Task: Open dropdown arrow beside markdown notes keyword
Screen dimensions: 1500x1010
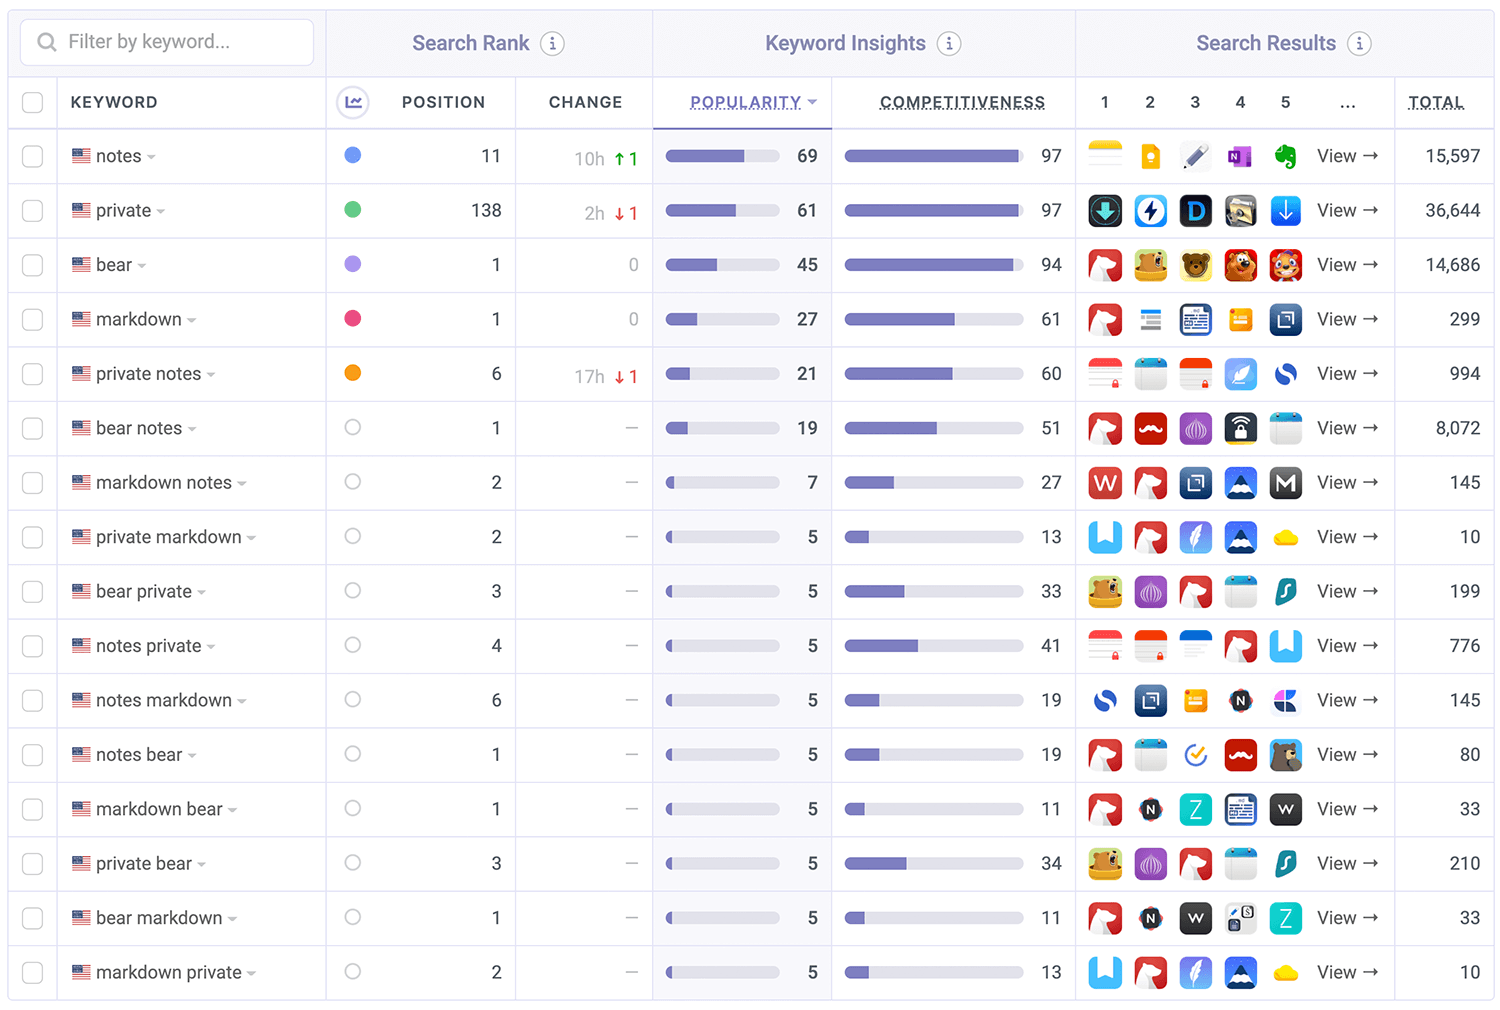Action: 242,484
